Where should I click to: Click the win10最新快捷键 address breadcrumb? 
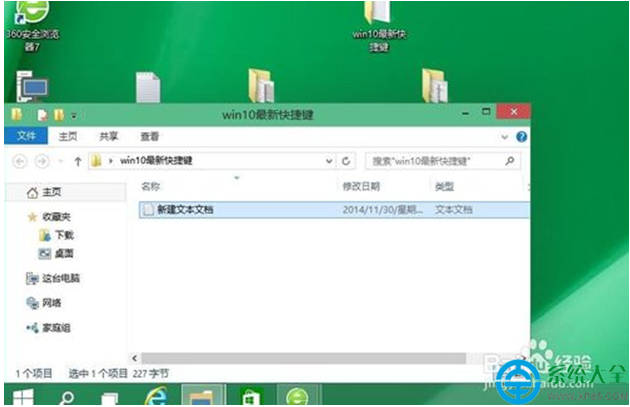click(x=156, y=161)
